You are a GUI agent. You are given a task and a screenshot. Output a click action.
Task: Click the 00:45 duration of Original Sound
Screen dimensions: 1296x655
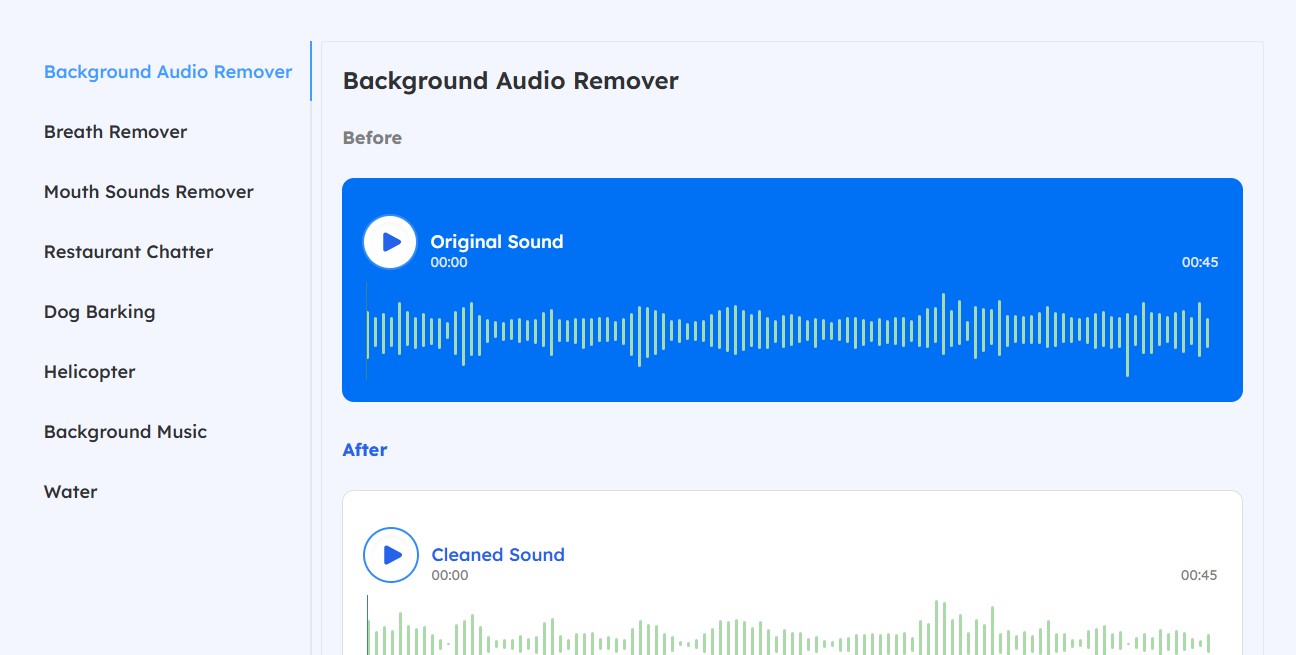pos(1200,263)
